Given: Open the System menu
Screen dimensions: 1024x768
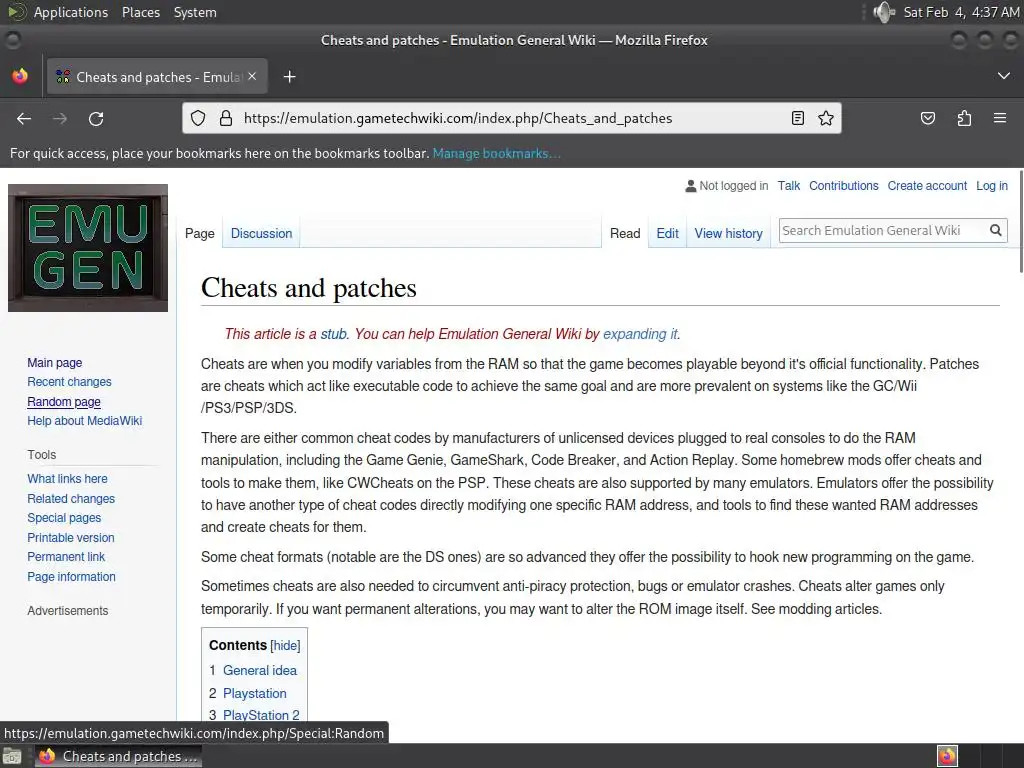Looking at the screenshot, I should click(x=195, y=12).
